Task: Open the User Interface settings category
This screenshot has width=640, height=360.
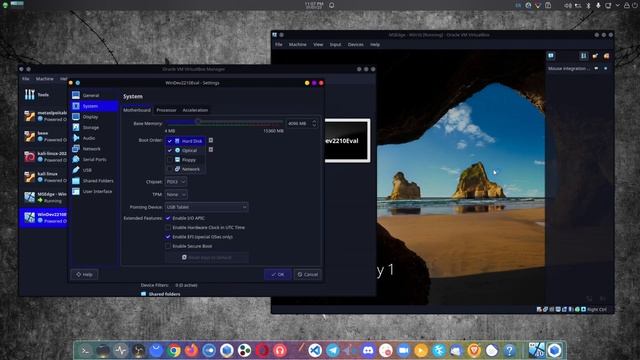Action: (94, 191)
